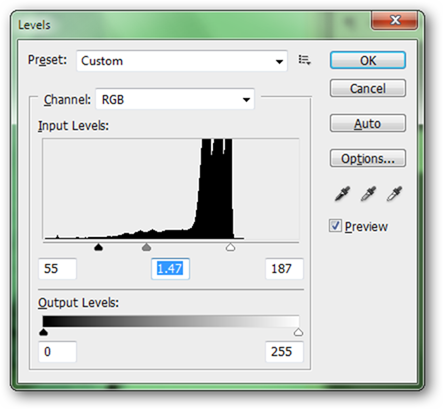Click the OK button
Image resolution: width=443 pixels, height=409 pixels.
(x=368, y=60)
